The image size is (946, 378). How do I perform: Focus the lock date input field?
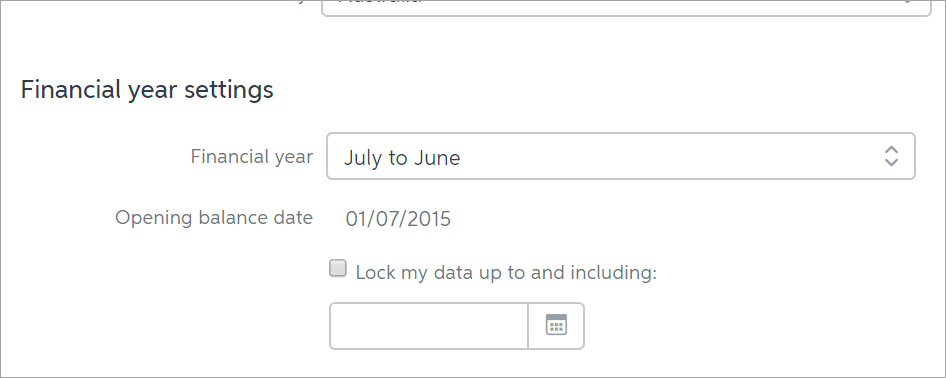tap(428, 326)
